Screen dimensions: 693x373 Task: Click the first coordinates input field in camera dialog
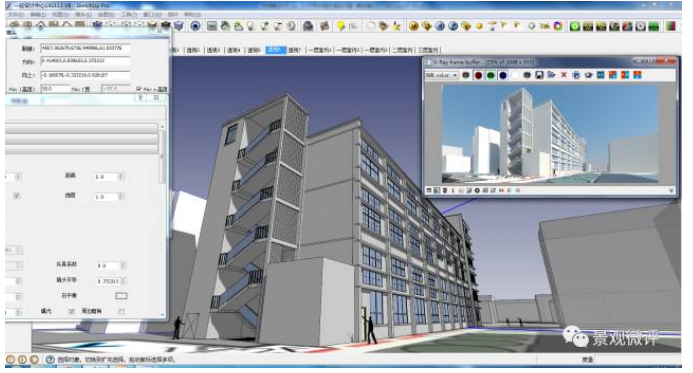(x=85, y=48)
